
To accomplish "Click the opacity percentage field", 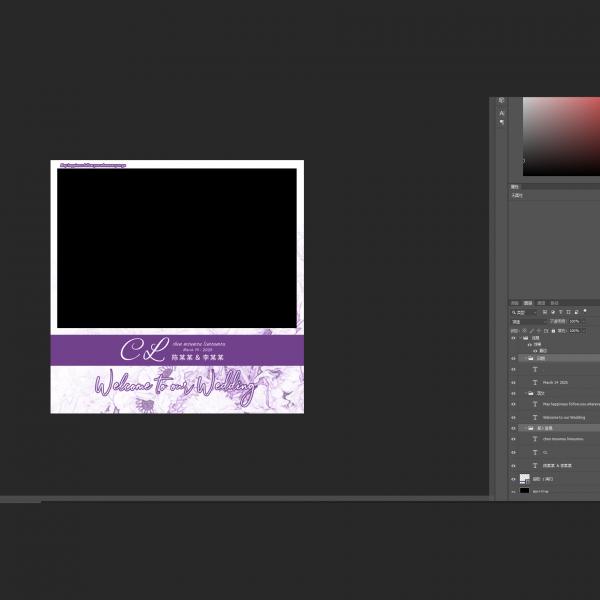I will tap(574, 321).
